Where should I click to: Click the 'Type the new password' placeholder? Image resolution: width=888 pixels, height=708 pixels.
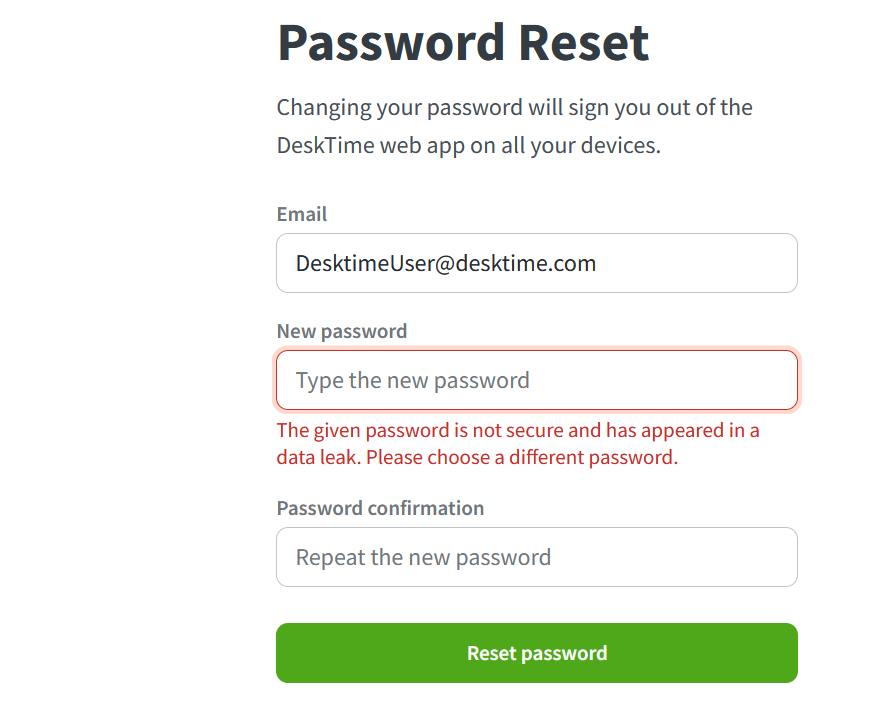pos(413,381)
